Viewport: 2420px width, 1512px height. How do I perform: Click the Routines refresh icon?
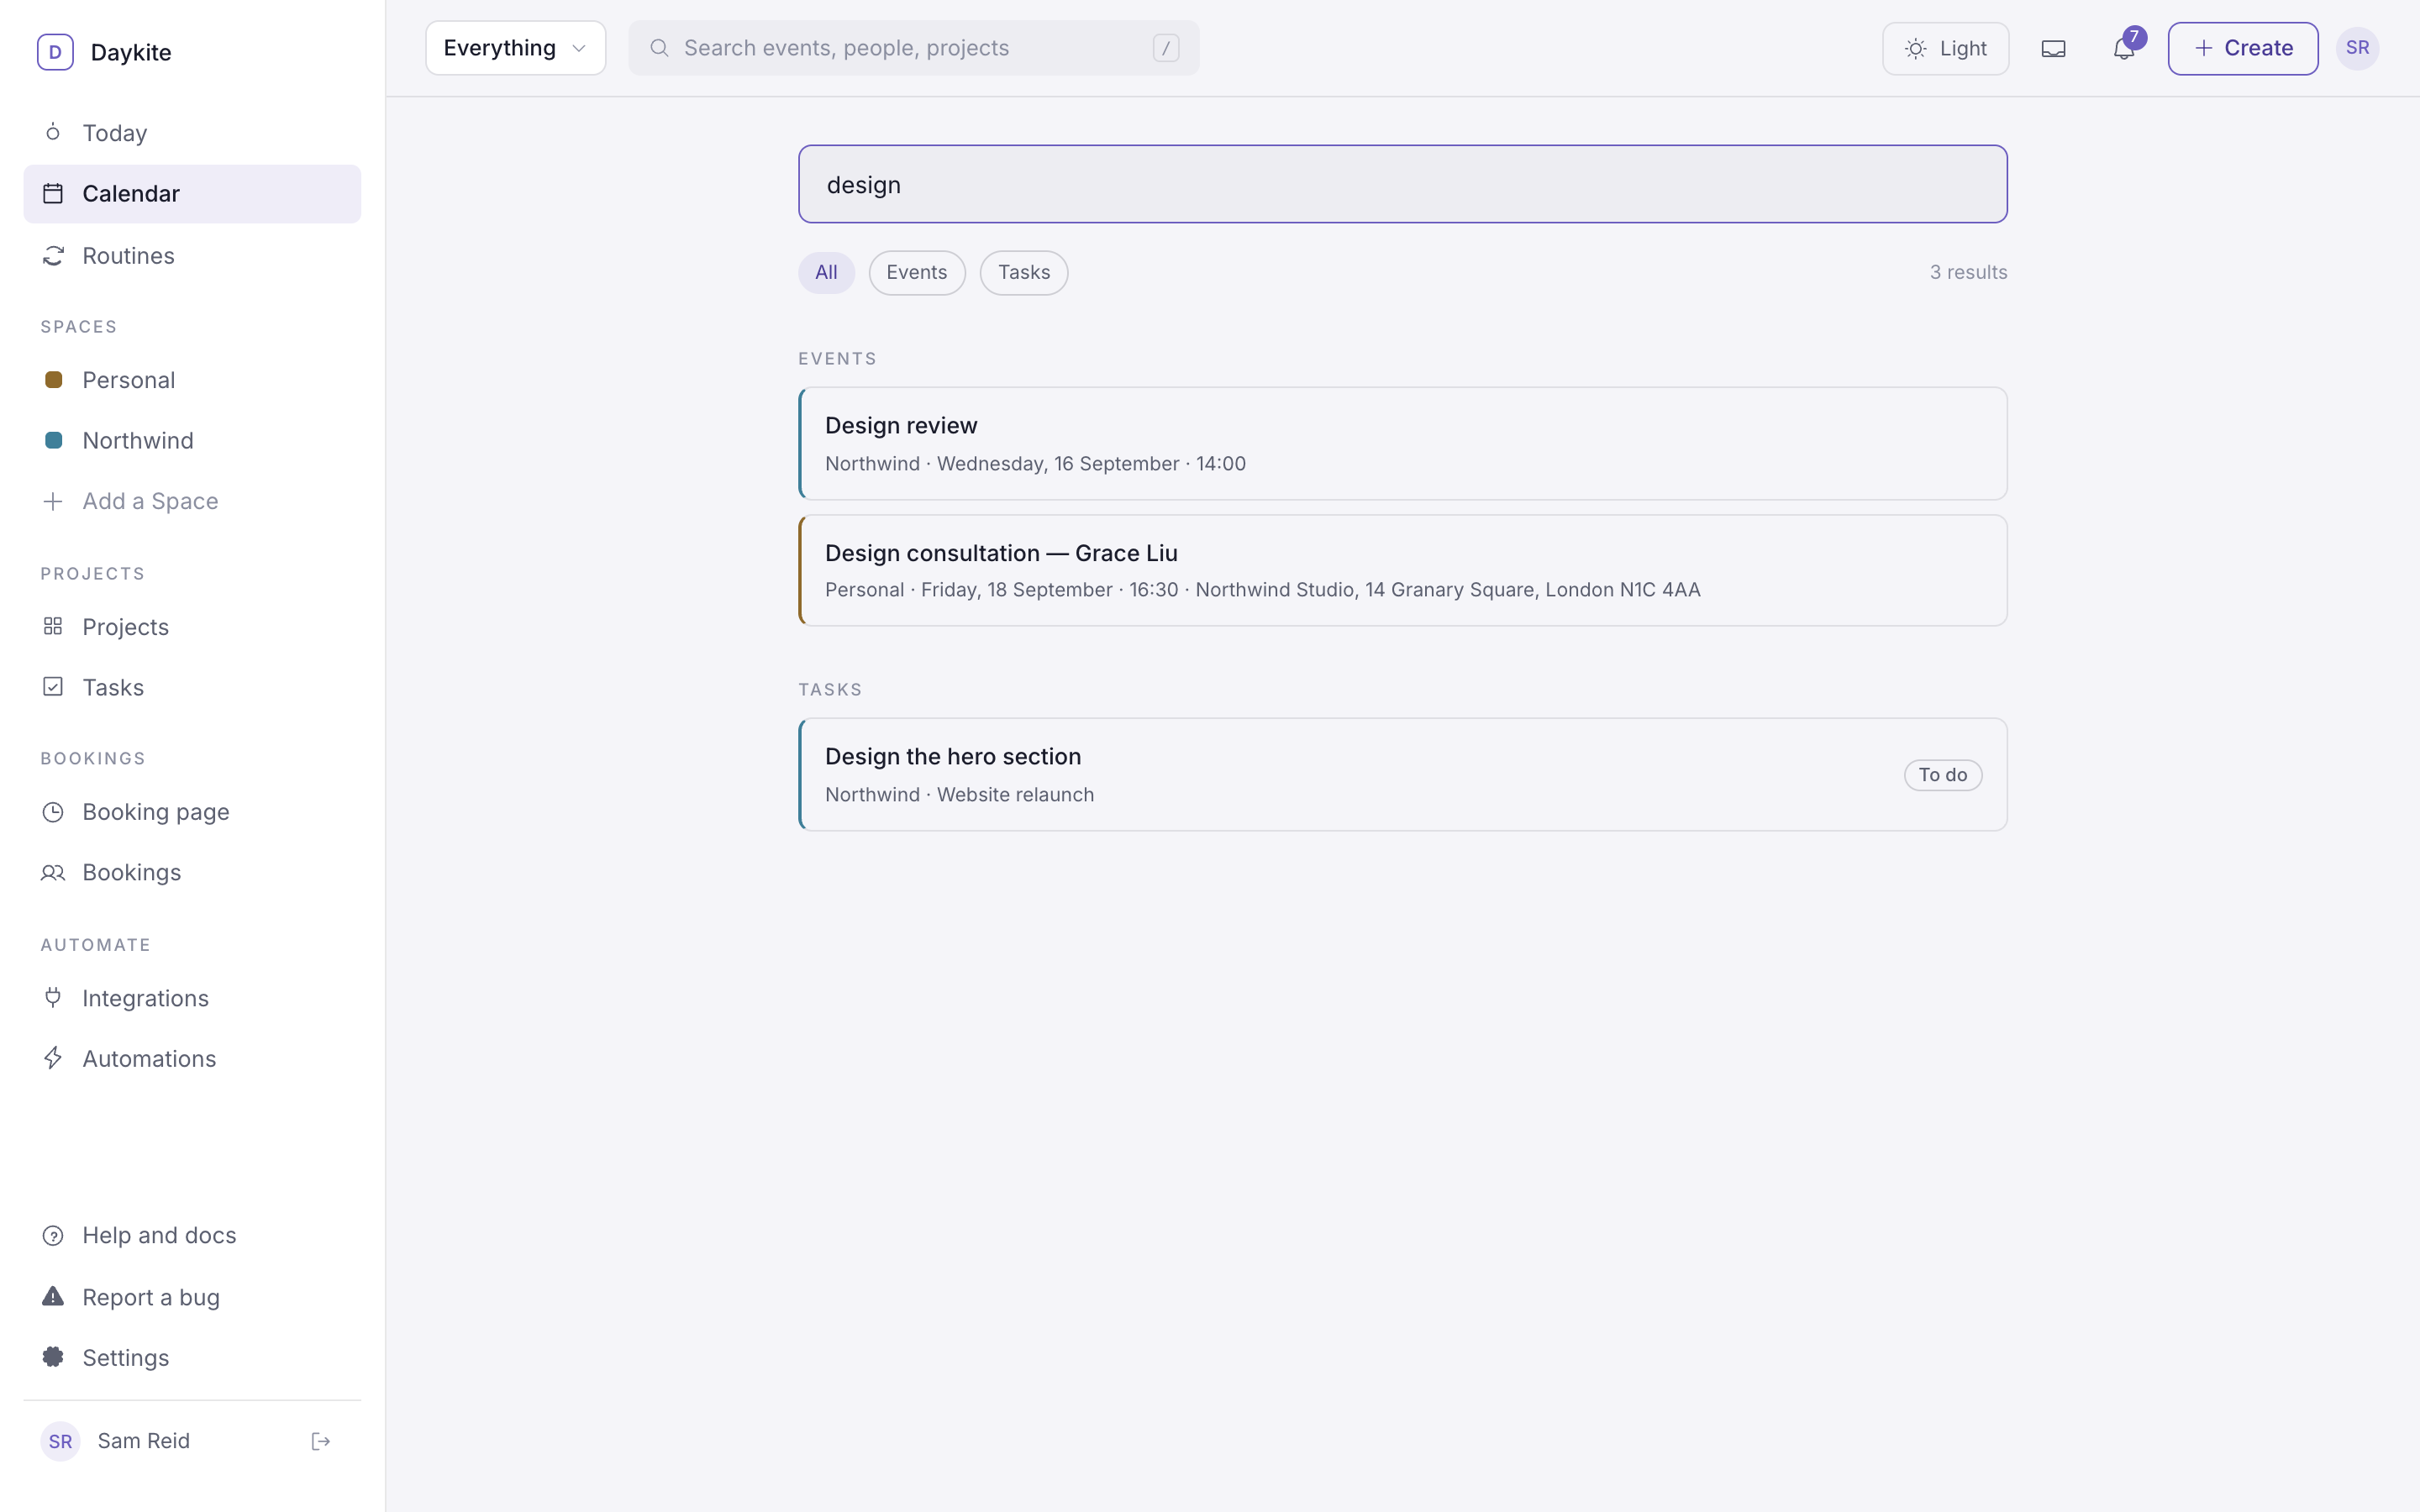pos(53,256)
